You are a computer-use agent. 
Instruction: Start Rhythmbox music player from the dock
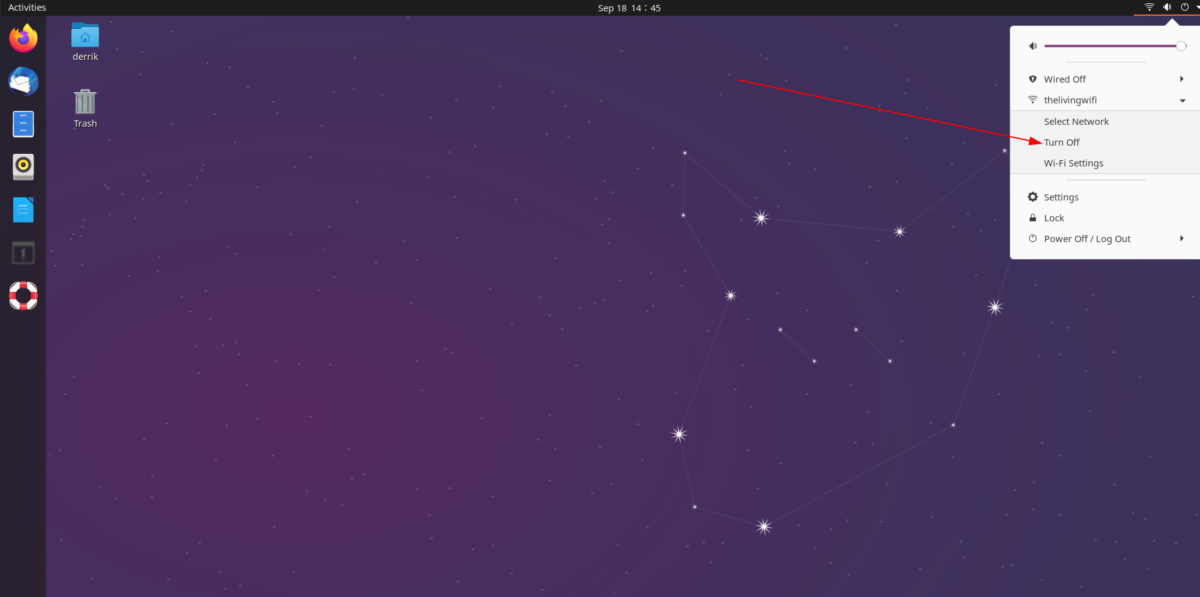[x=22, y=166]
